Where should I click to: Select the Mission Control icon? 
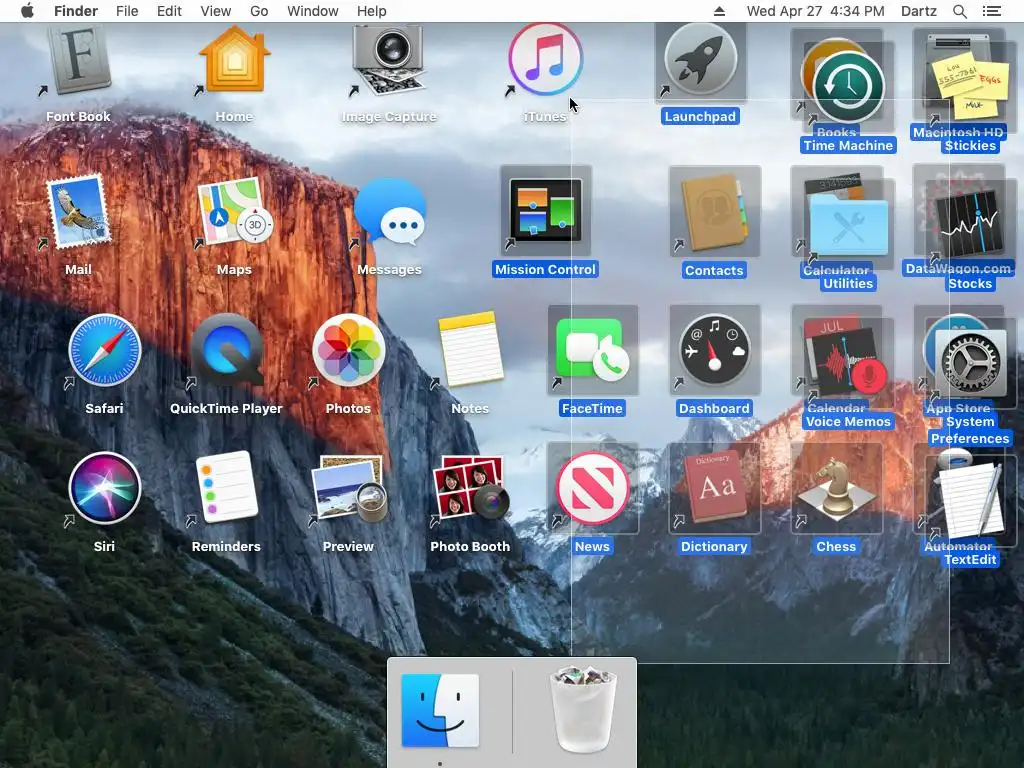(x=545, y=212)
